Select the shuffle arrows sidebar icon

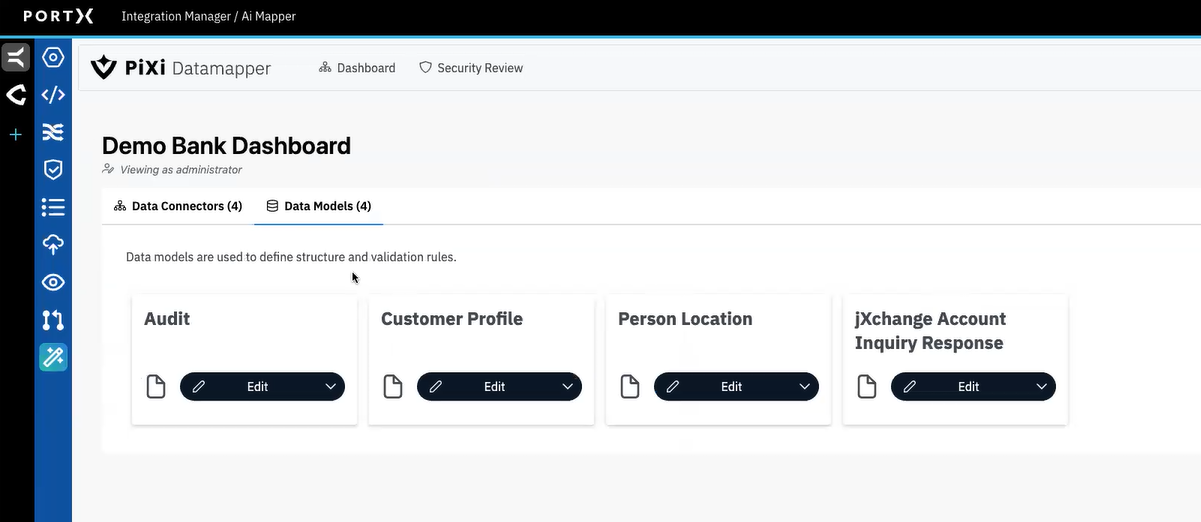tap(53, 132)
